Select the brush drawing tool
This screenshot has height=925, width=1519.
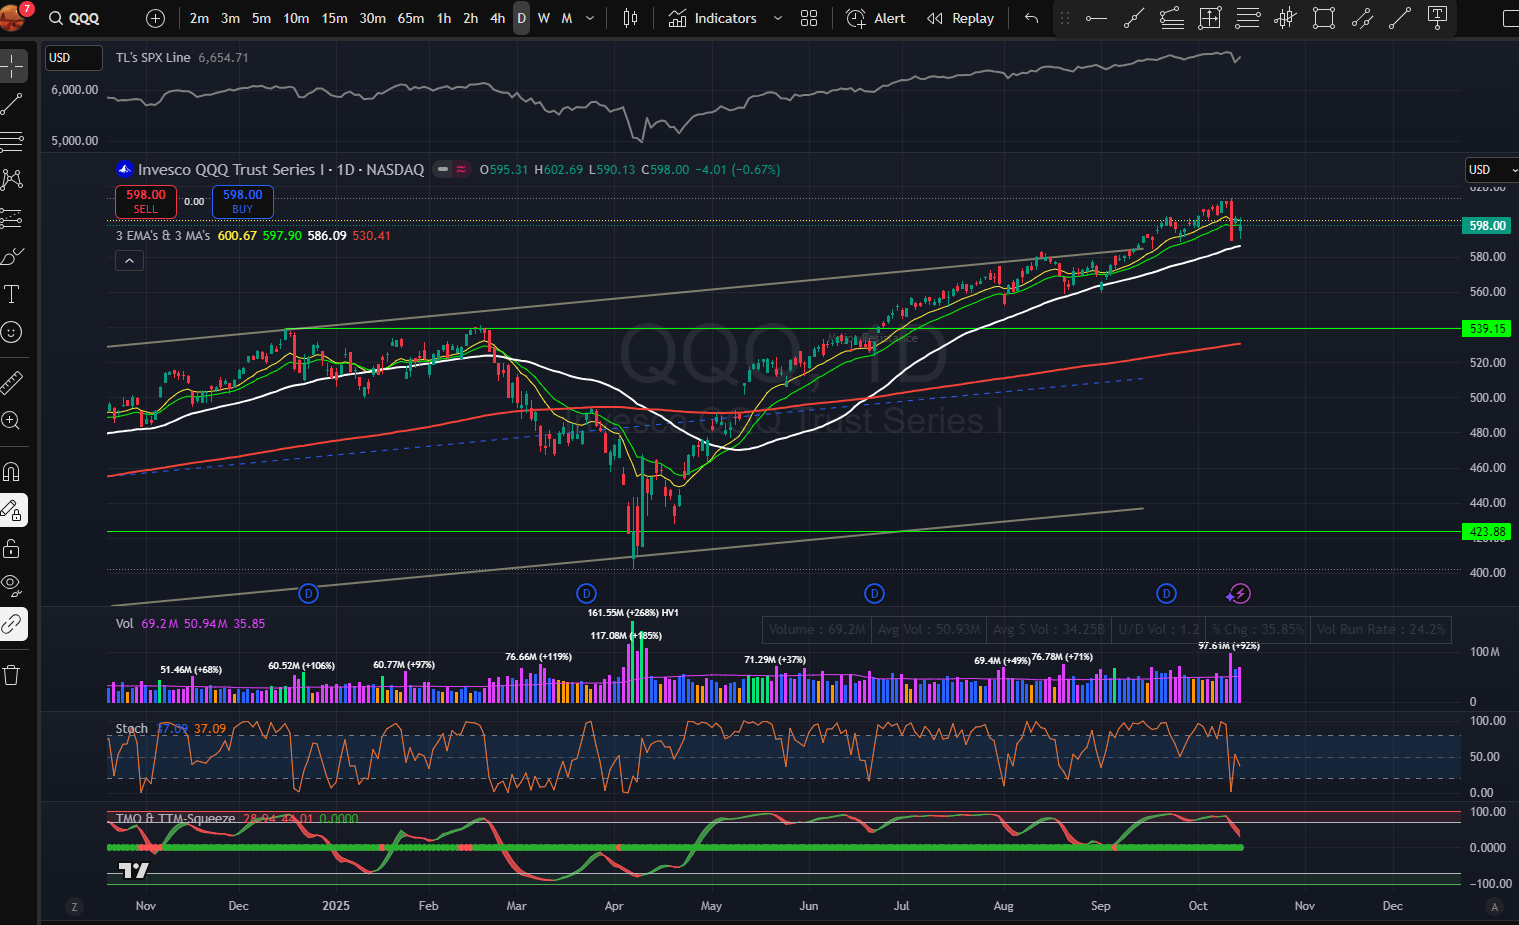(x=13, y=256)
